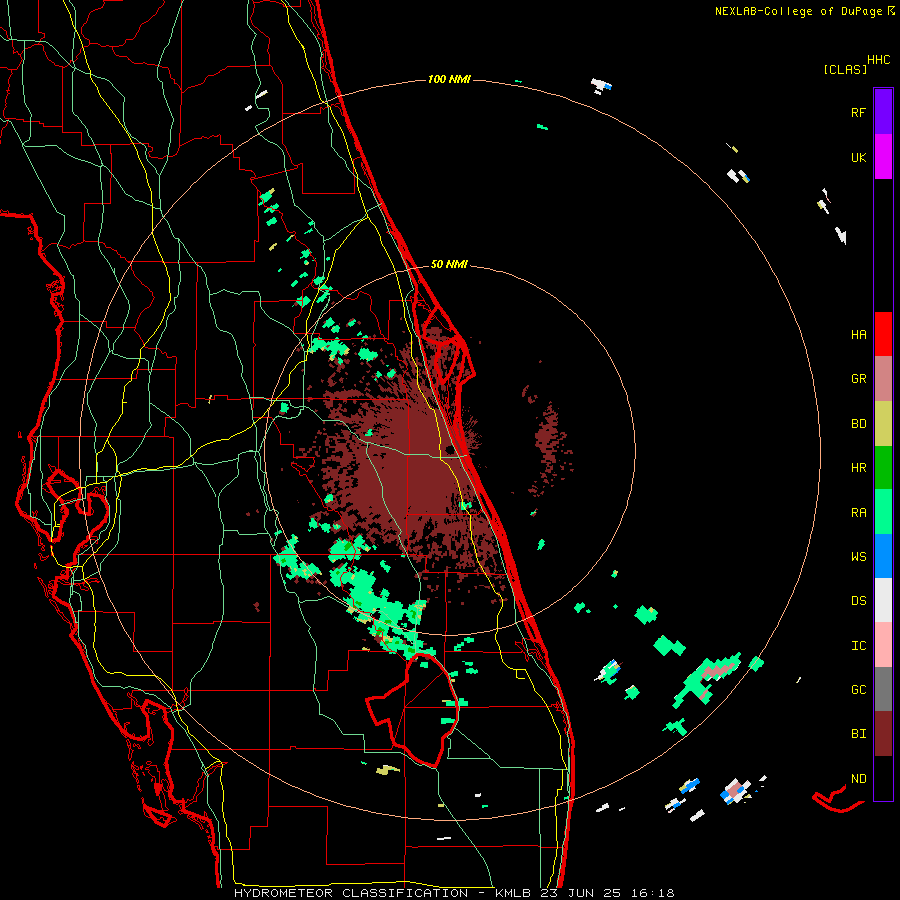
Task: Click the 'GC' legend label
Action: click(858, 690)
